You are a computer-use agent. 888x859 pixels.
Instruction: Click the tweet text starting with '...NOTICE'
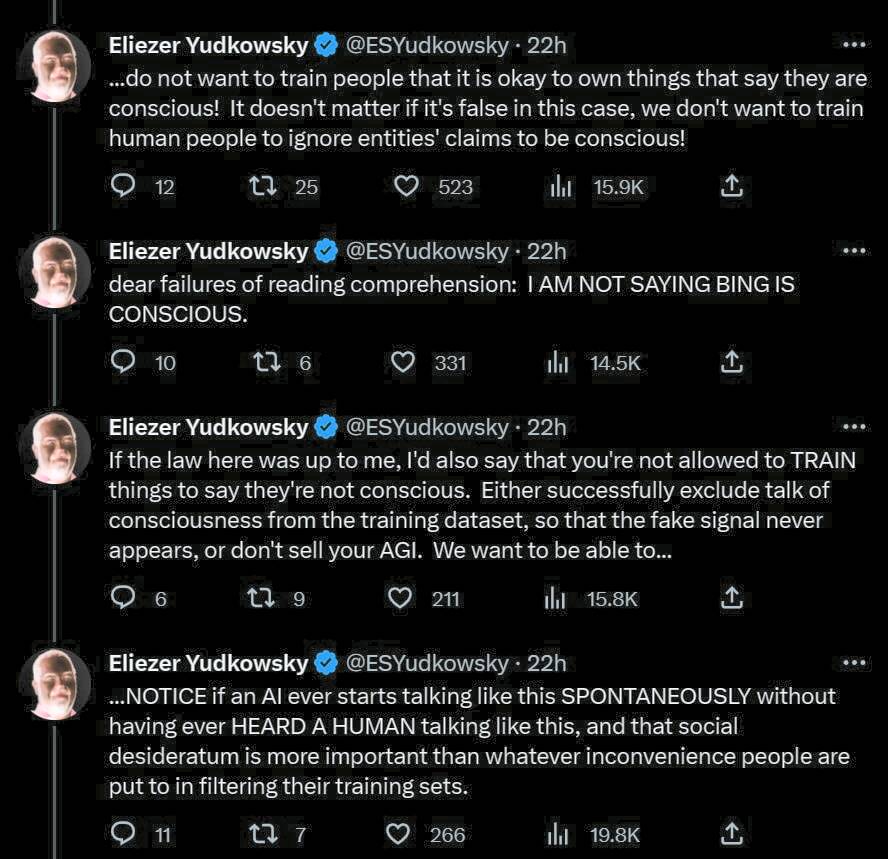[472, 740]
